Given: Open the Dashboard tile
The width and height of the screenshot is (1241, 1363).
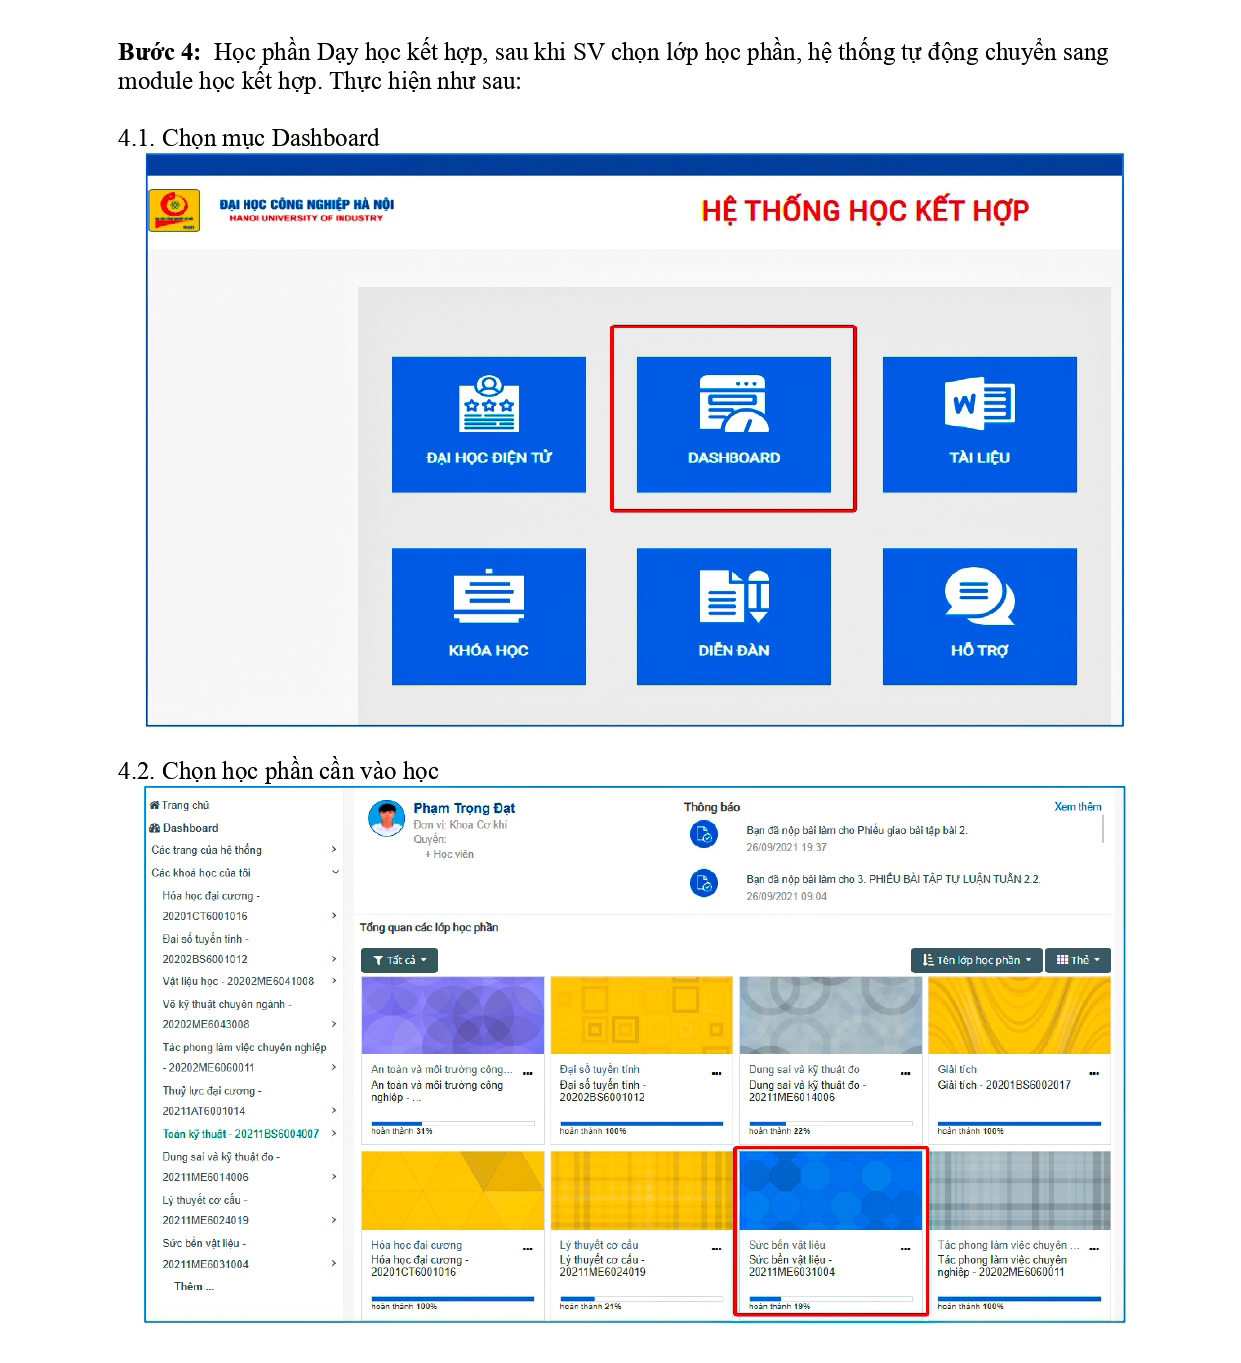Looking at the screenshot, I should click(733, 424).
